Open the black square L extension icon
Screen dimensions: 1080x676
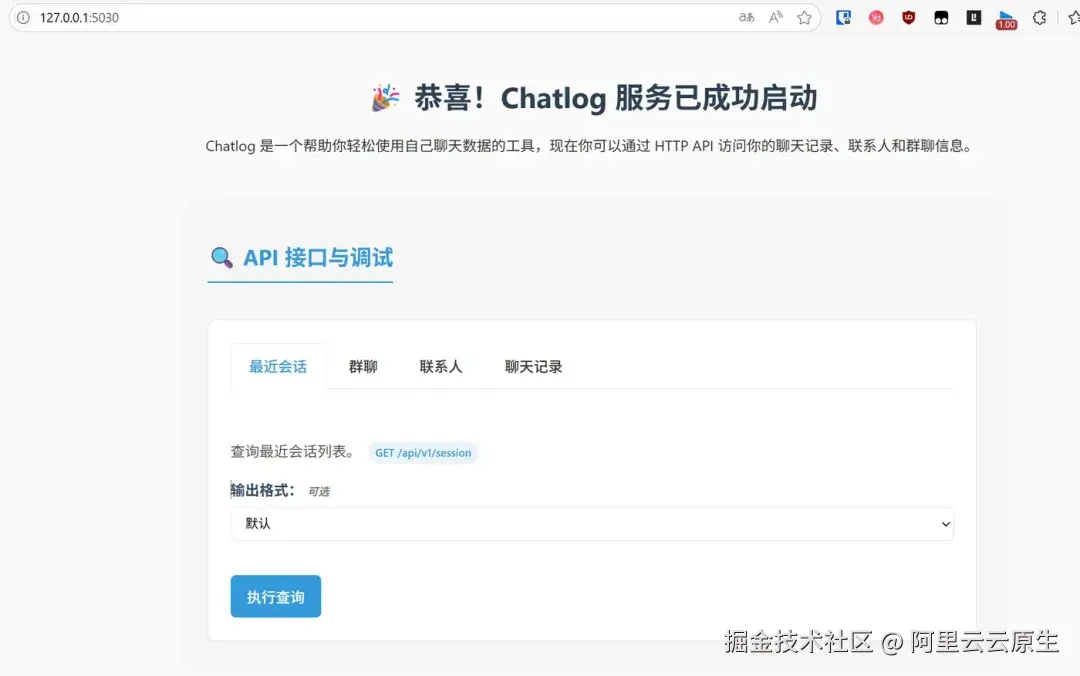973,17
